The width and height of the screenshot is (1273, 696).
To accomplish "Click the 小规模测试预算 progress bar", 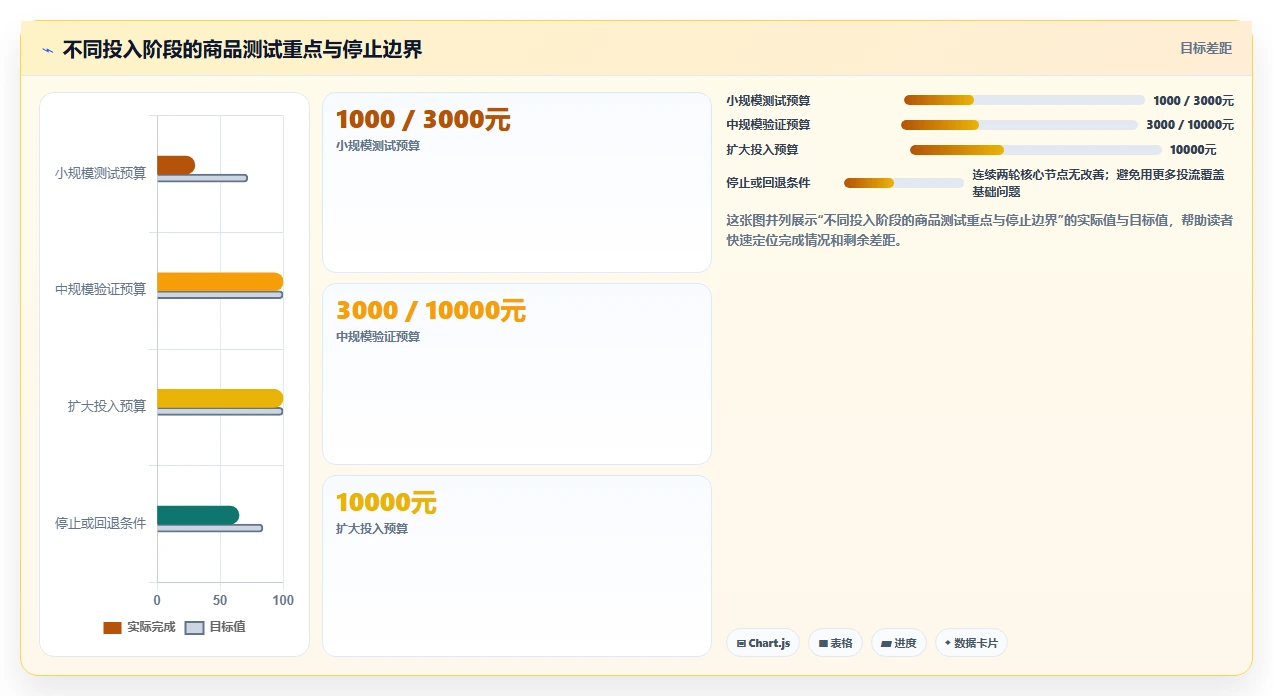I will point(1024,100).
